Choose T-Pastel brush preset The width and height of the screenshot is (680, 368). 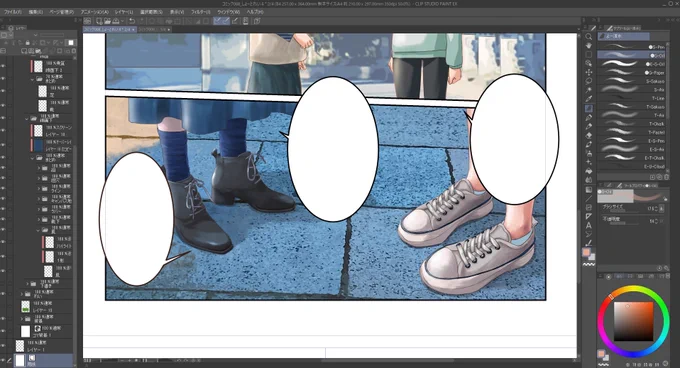(x=633, y=133)
